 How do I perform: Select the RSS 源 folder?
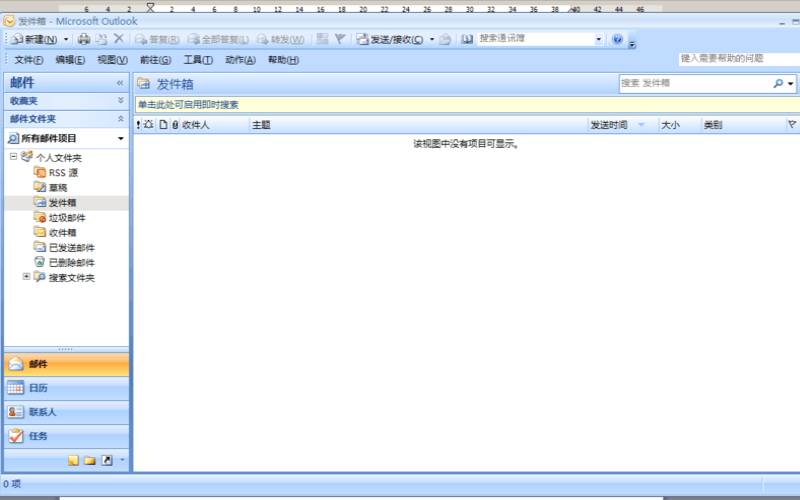pos(63,172)
